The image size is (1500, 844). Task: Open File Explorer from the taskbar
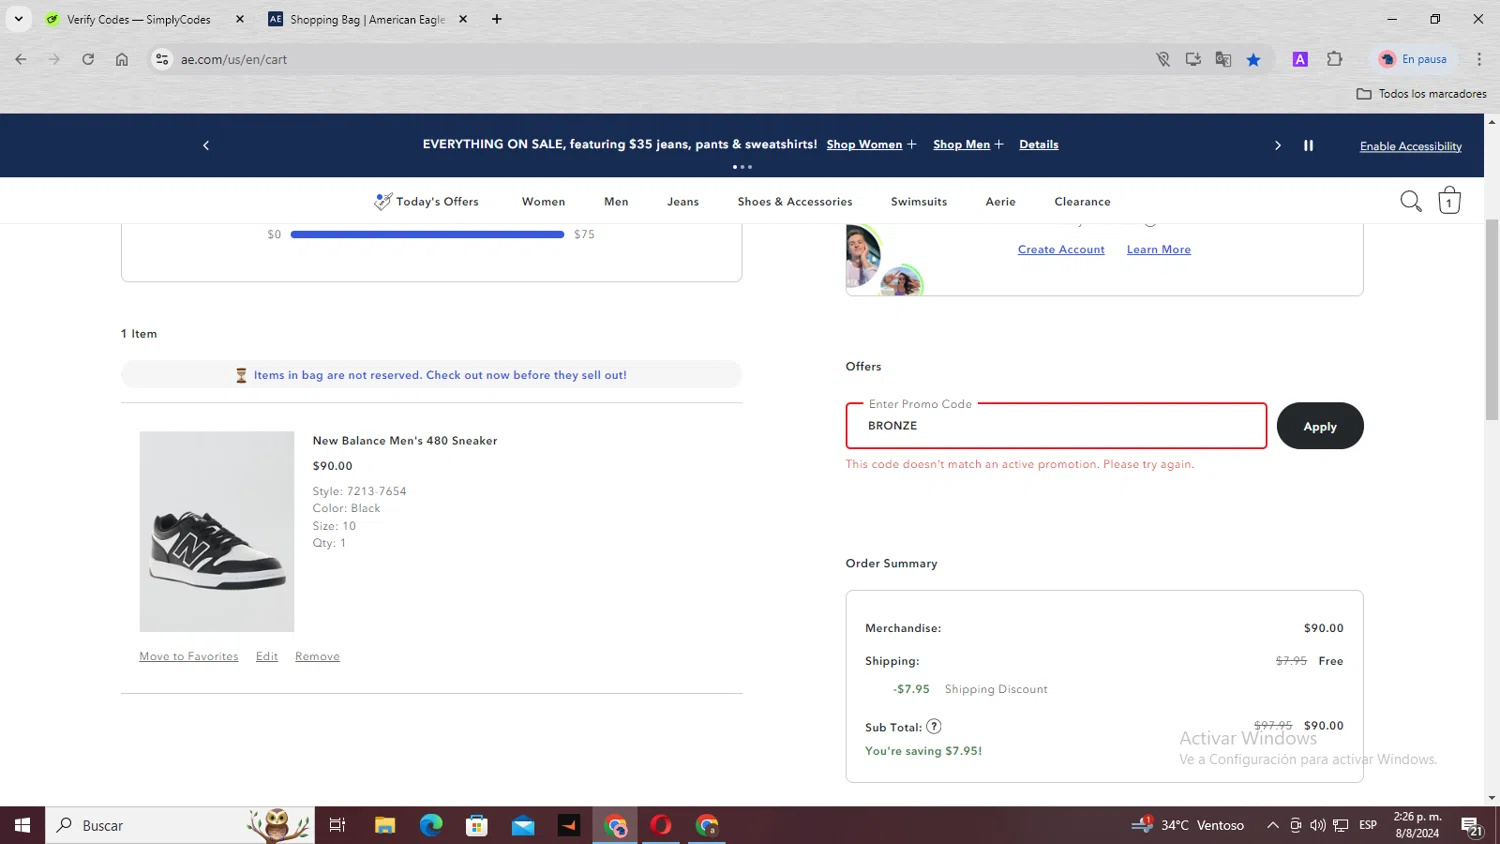click(x=385, y=825)
